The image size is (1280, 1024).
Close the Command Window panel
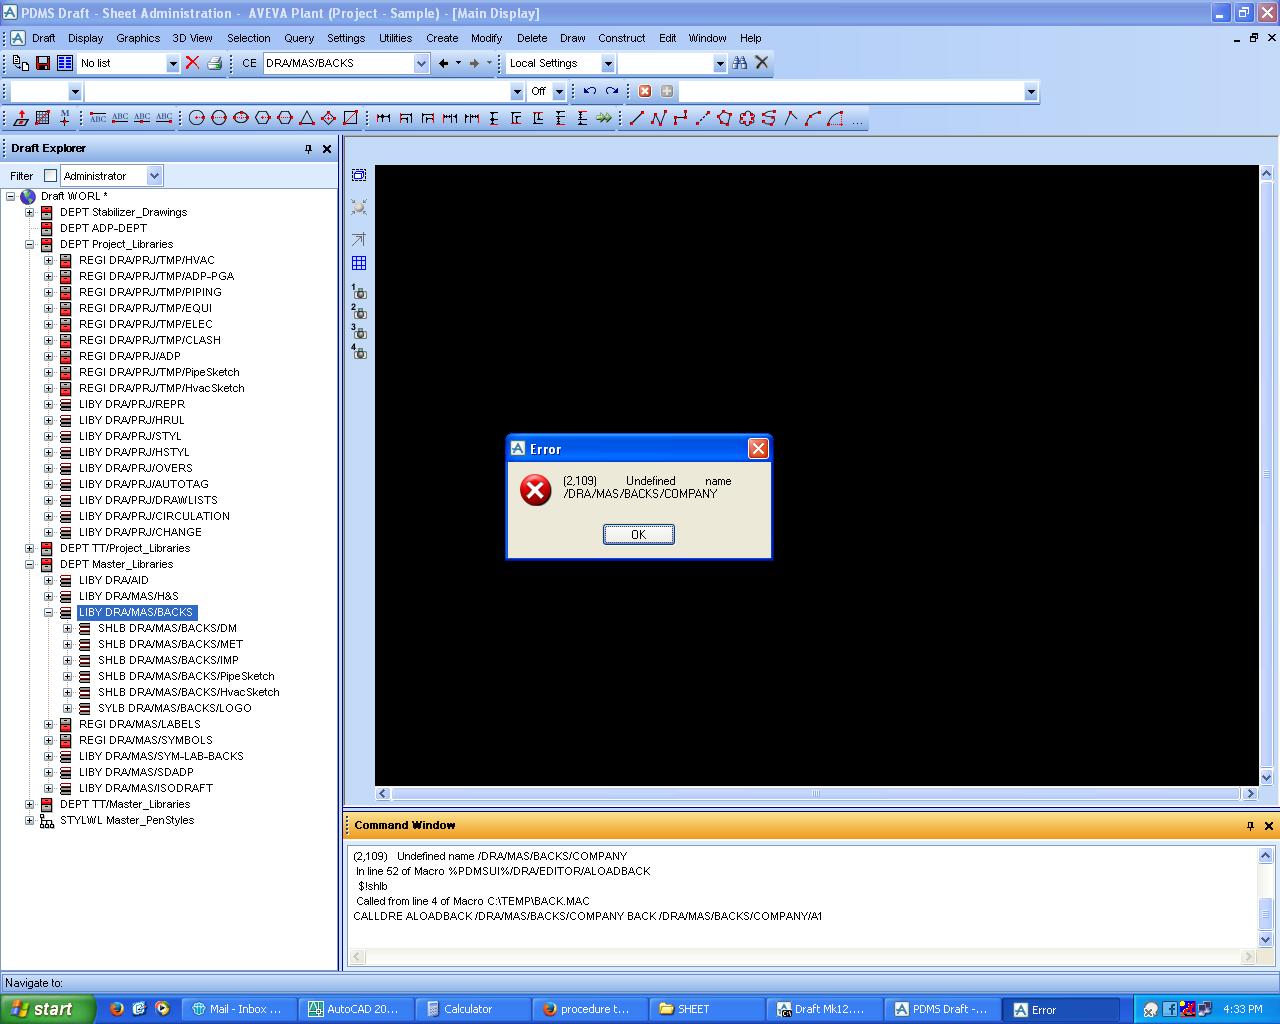coord(1269,825)
